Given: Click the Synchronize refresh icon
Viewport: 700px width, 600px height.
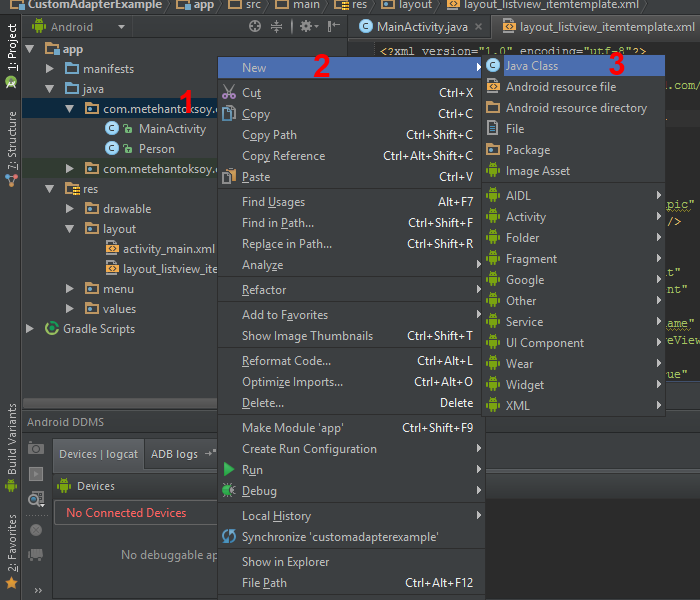Looking at the screenshot, I should point(229,536).
